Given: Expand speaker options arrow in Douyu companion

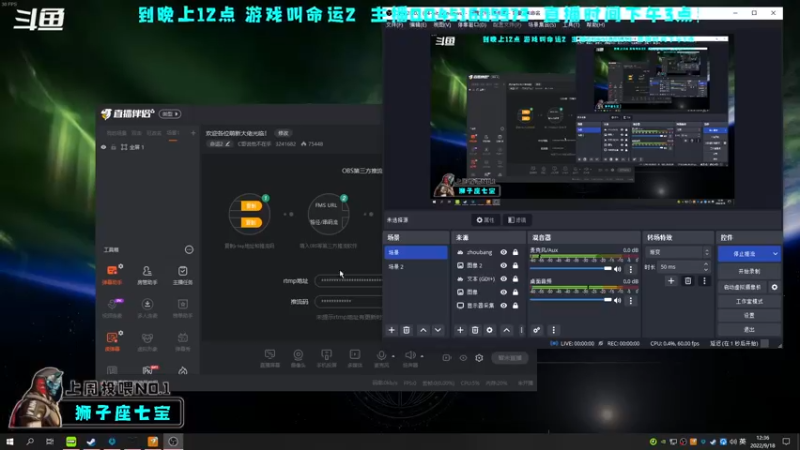Looking at the screenshot, I should coord(422,356).
